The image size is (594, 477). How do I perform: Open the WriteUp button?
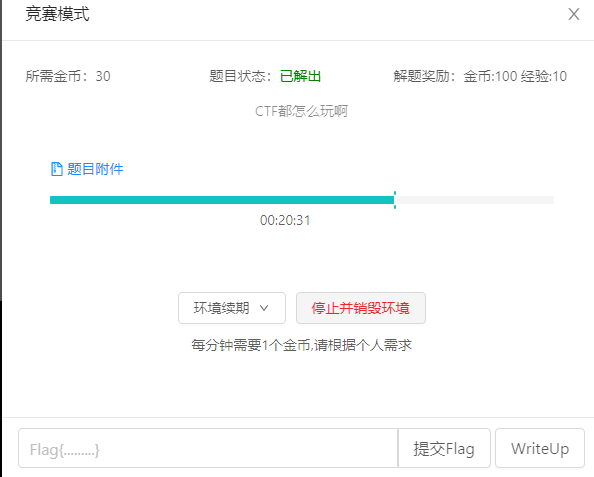[x=540, y=448]
